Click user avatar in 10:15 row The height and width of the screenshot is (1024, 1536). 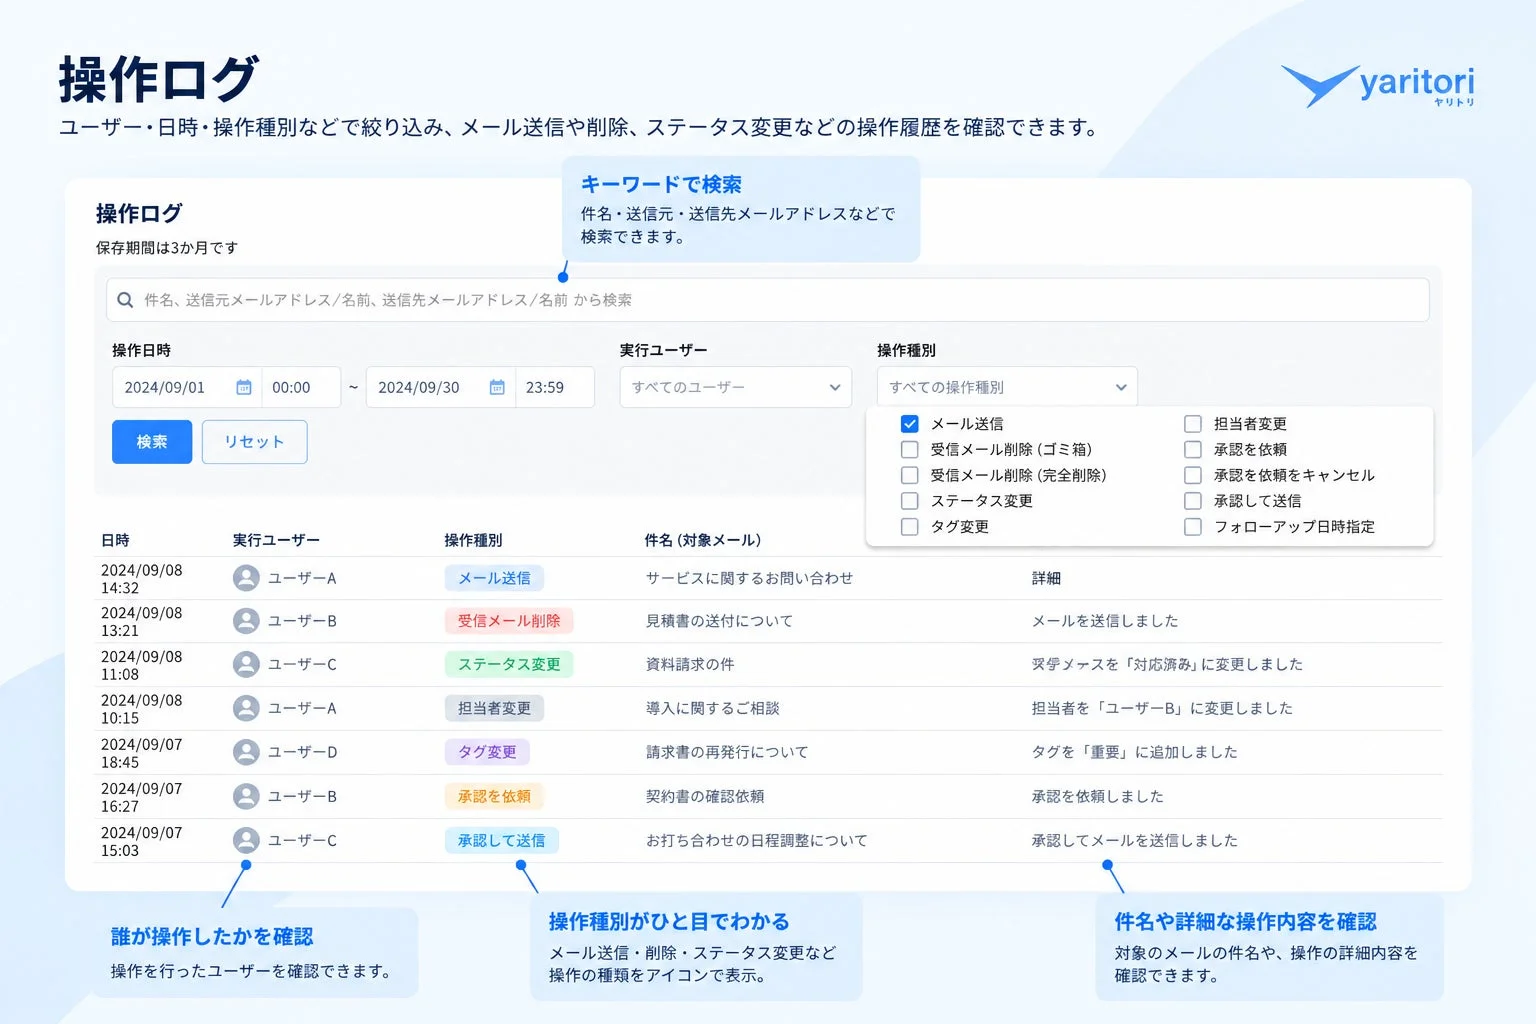tap(246, 708)
